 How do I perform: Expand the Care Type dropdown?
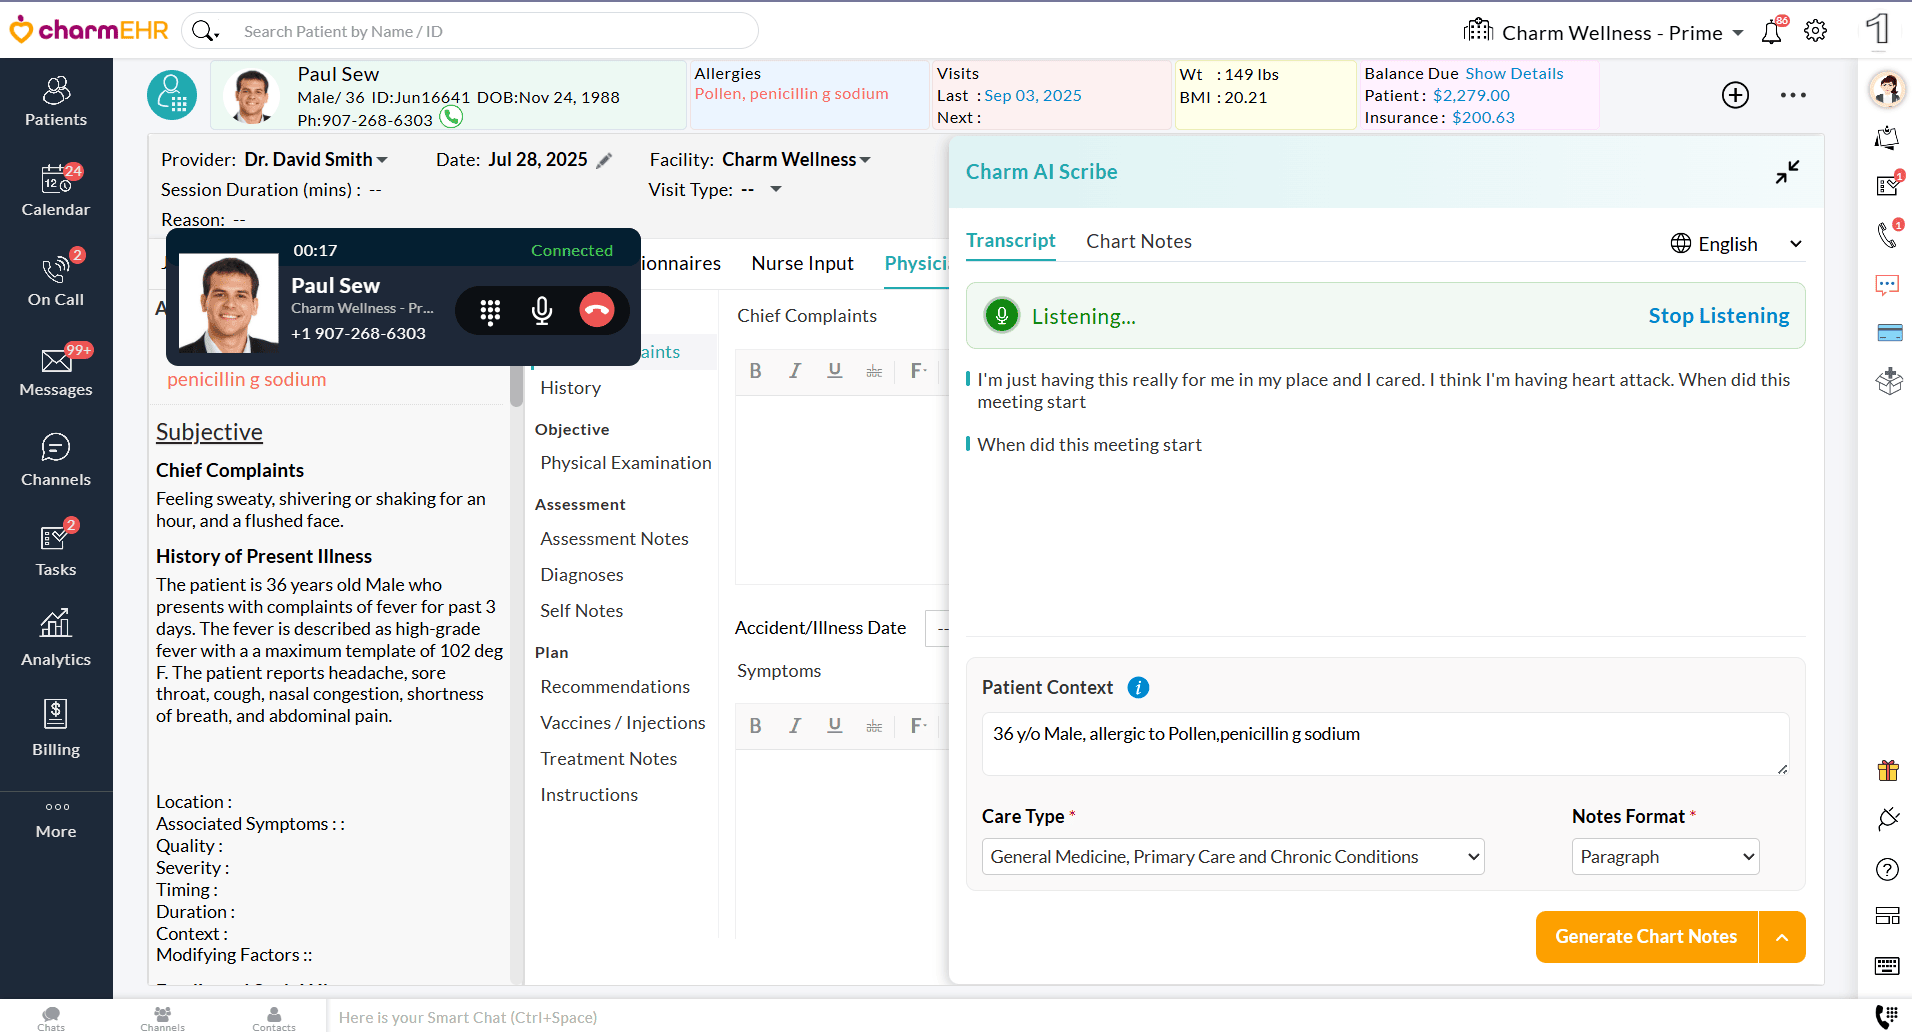pos(1232,857)
